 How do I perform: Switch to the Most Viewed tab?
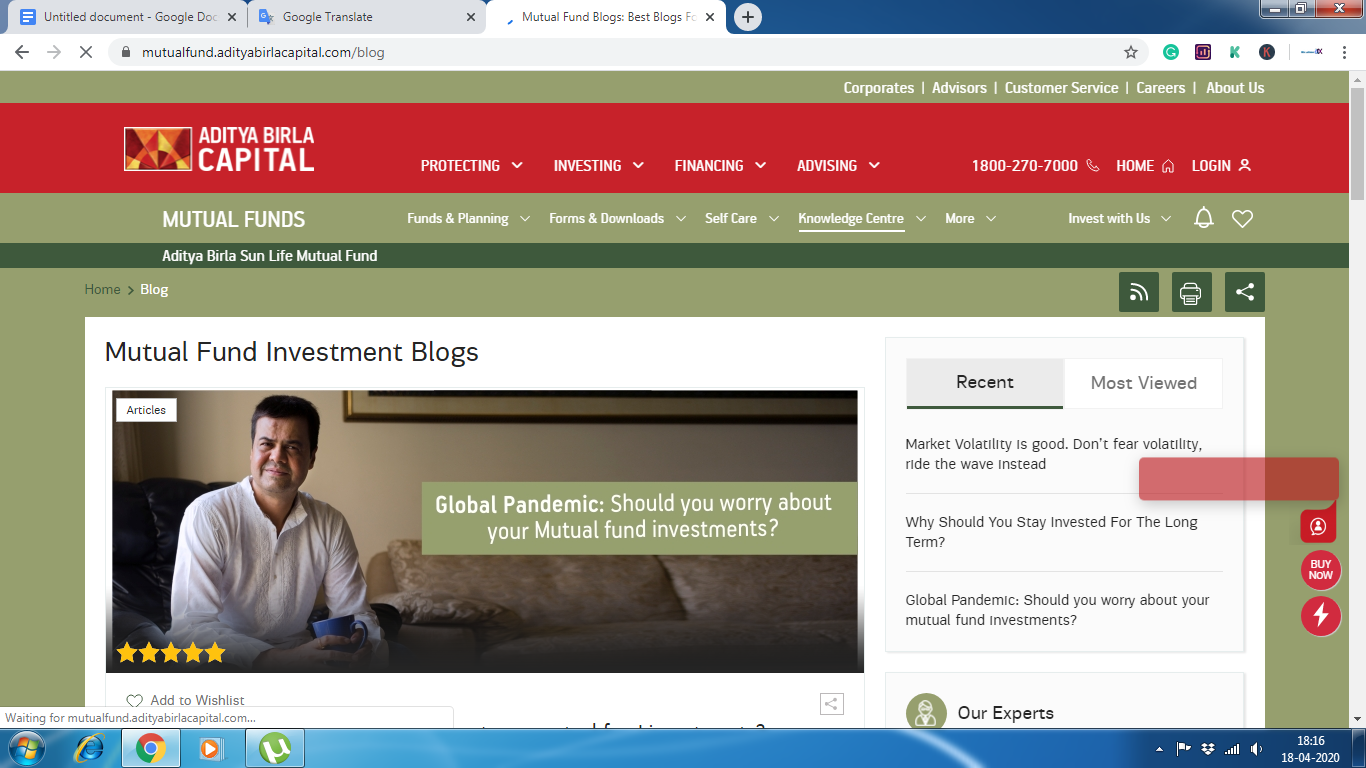tap(1143, 383)
